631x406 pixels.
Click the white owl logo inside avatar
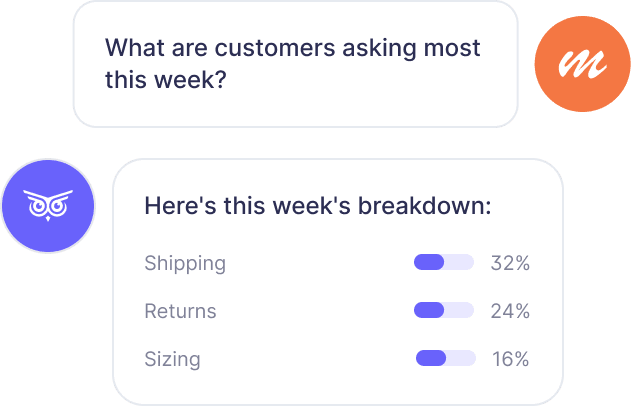click(48, 205)
